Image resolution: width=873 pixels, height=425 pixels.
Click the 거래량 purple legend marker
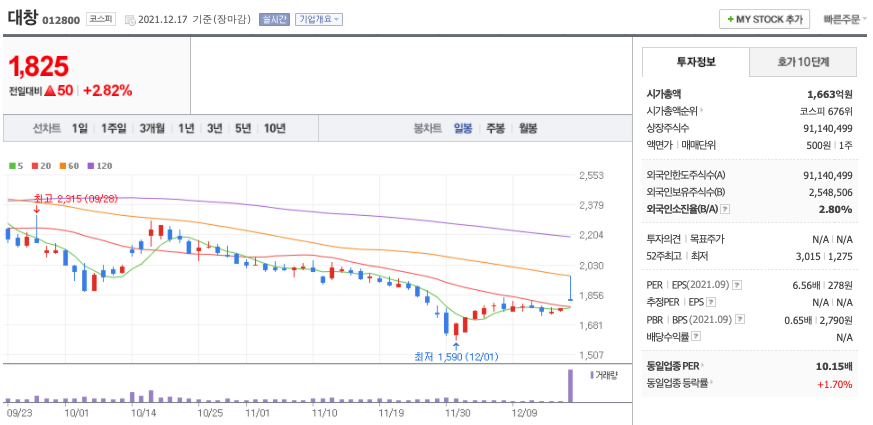click(x=591, y=375)
